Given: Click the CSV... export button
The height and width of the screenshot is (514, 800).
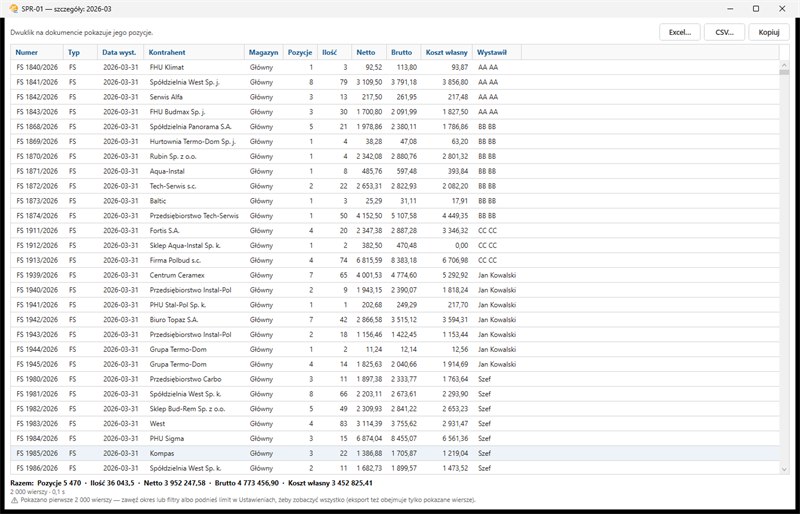Looking at the screenshot, I should coord(724,32).
